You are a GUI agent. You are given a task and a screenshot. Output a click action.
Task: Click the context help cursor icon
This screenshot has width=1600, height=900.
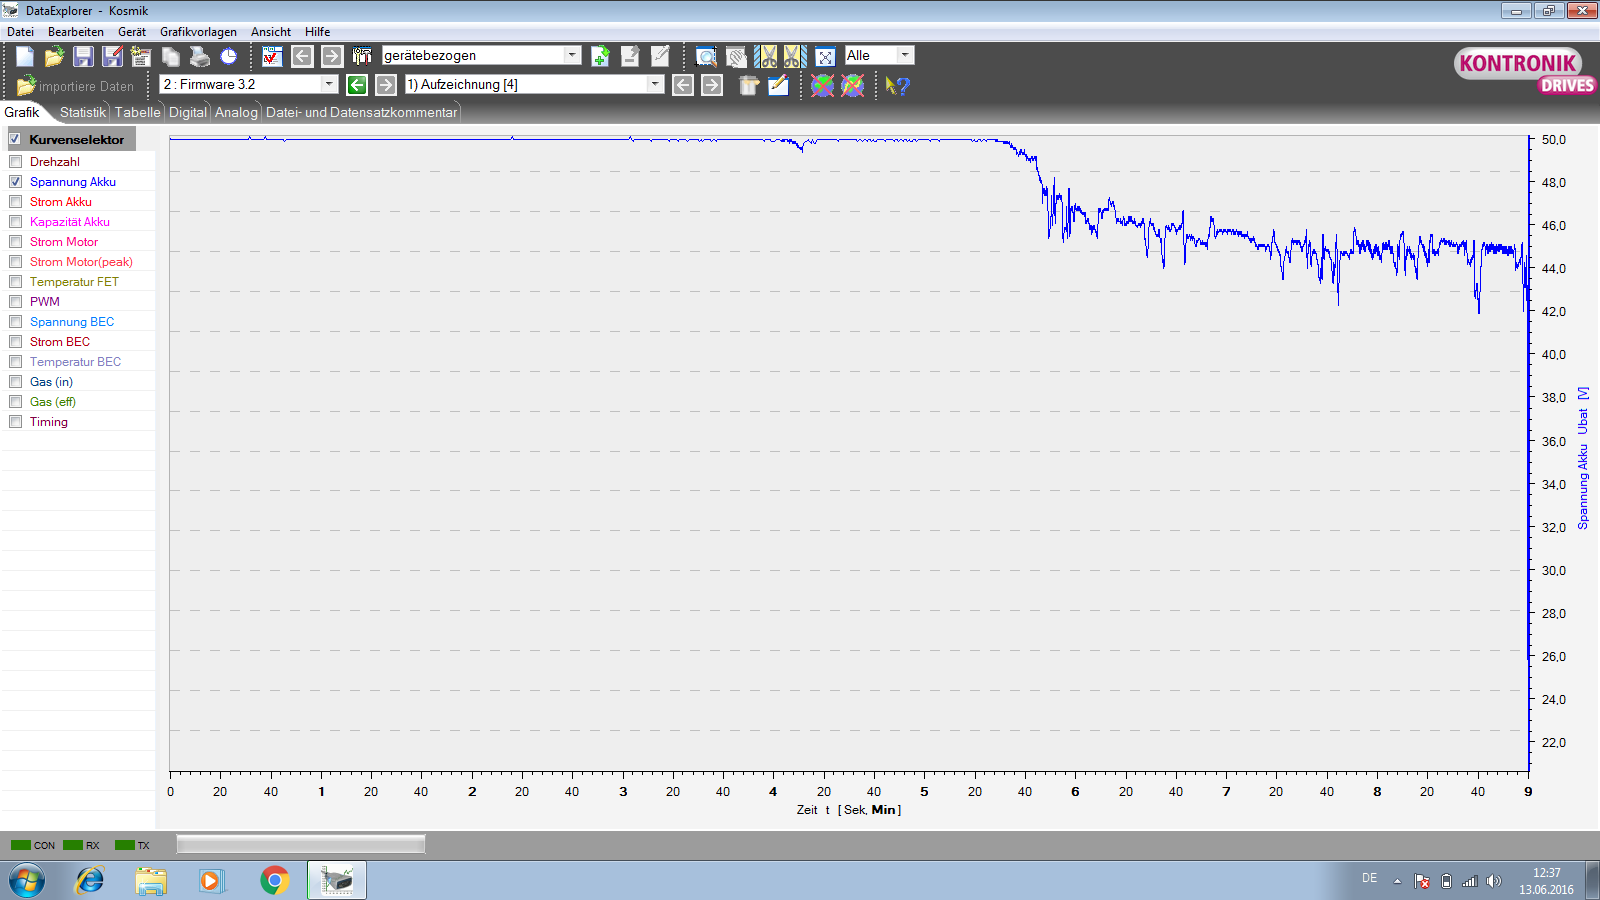[897, 86]
